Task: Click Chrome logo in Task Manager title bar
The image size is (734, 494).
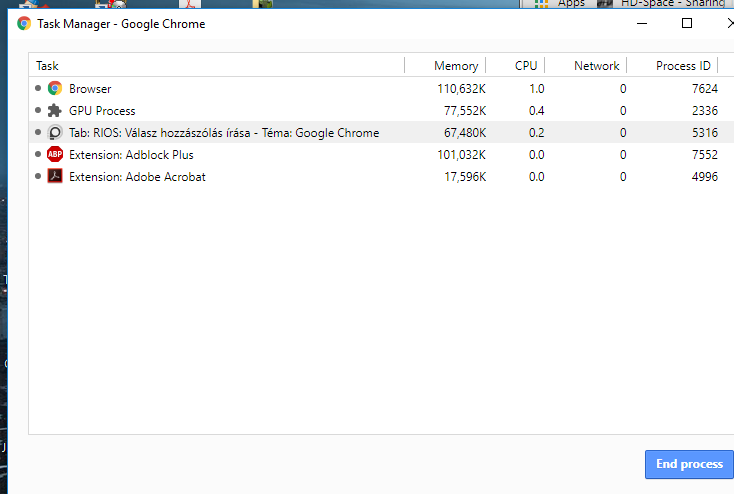Action: coord(24,23)
